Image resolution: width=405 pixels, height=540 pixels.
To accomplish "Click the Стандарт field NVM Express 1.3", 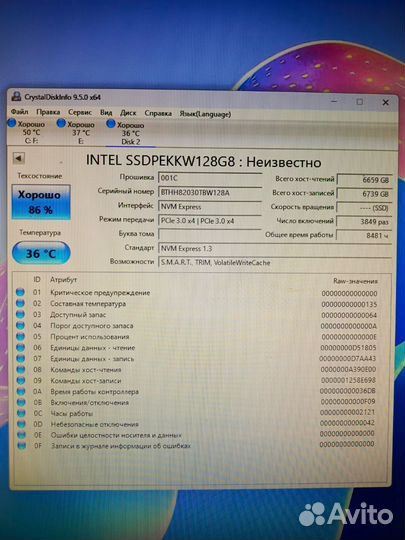I will (x=275, y=248).
